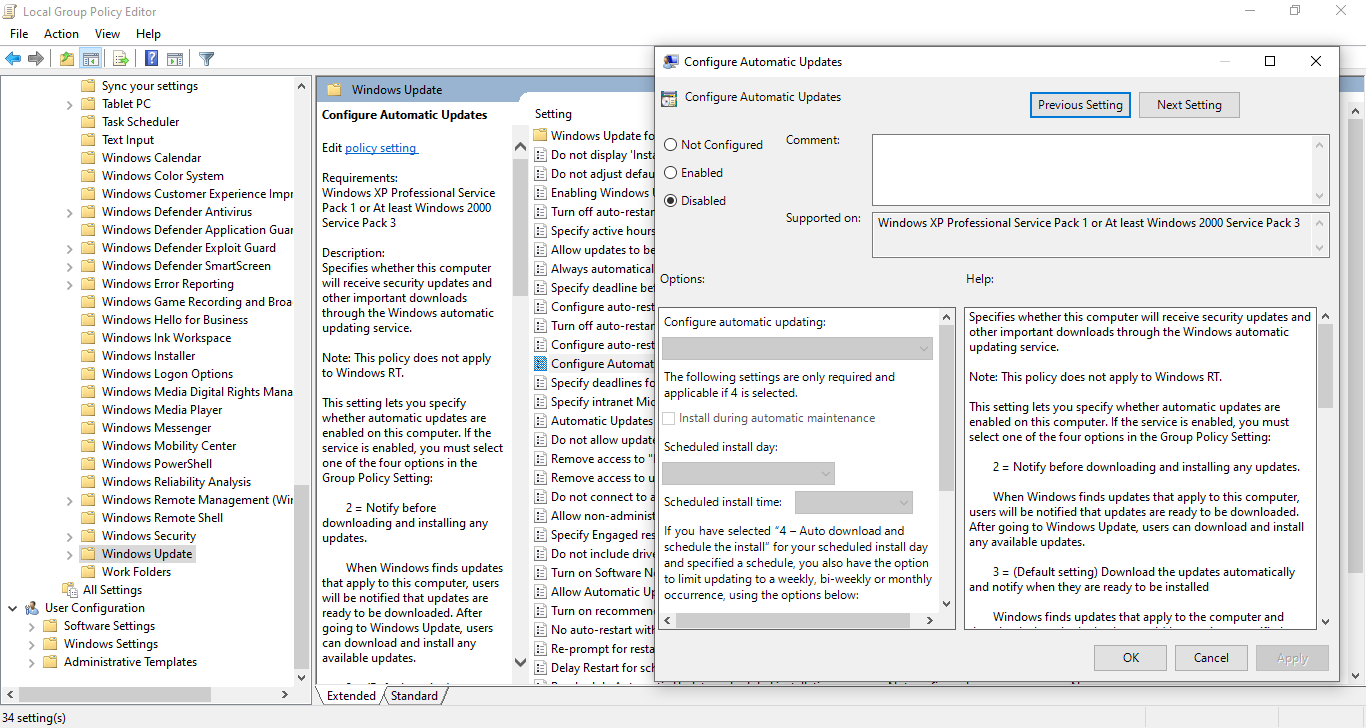The width and height of the screenshot is (1366, 728).
Task: Toggle the Show/Hide Console Tree icon
Action: 91,59
